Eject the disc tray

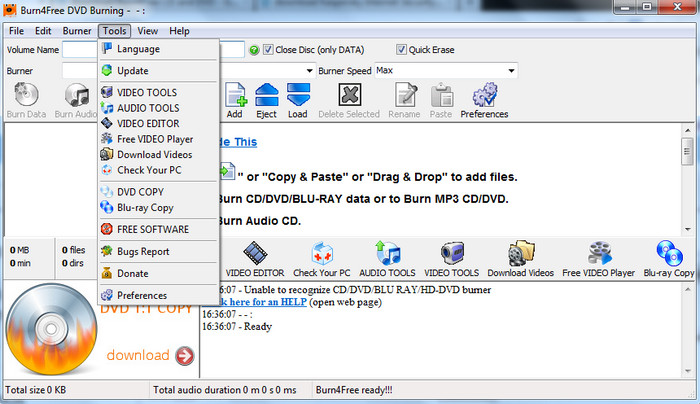click(267, 94)
